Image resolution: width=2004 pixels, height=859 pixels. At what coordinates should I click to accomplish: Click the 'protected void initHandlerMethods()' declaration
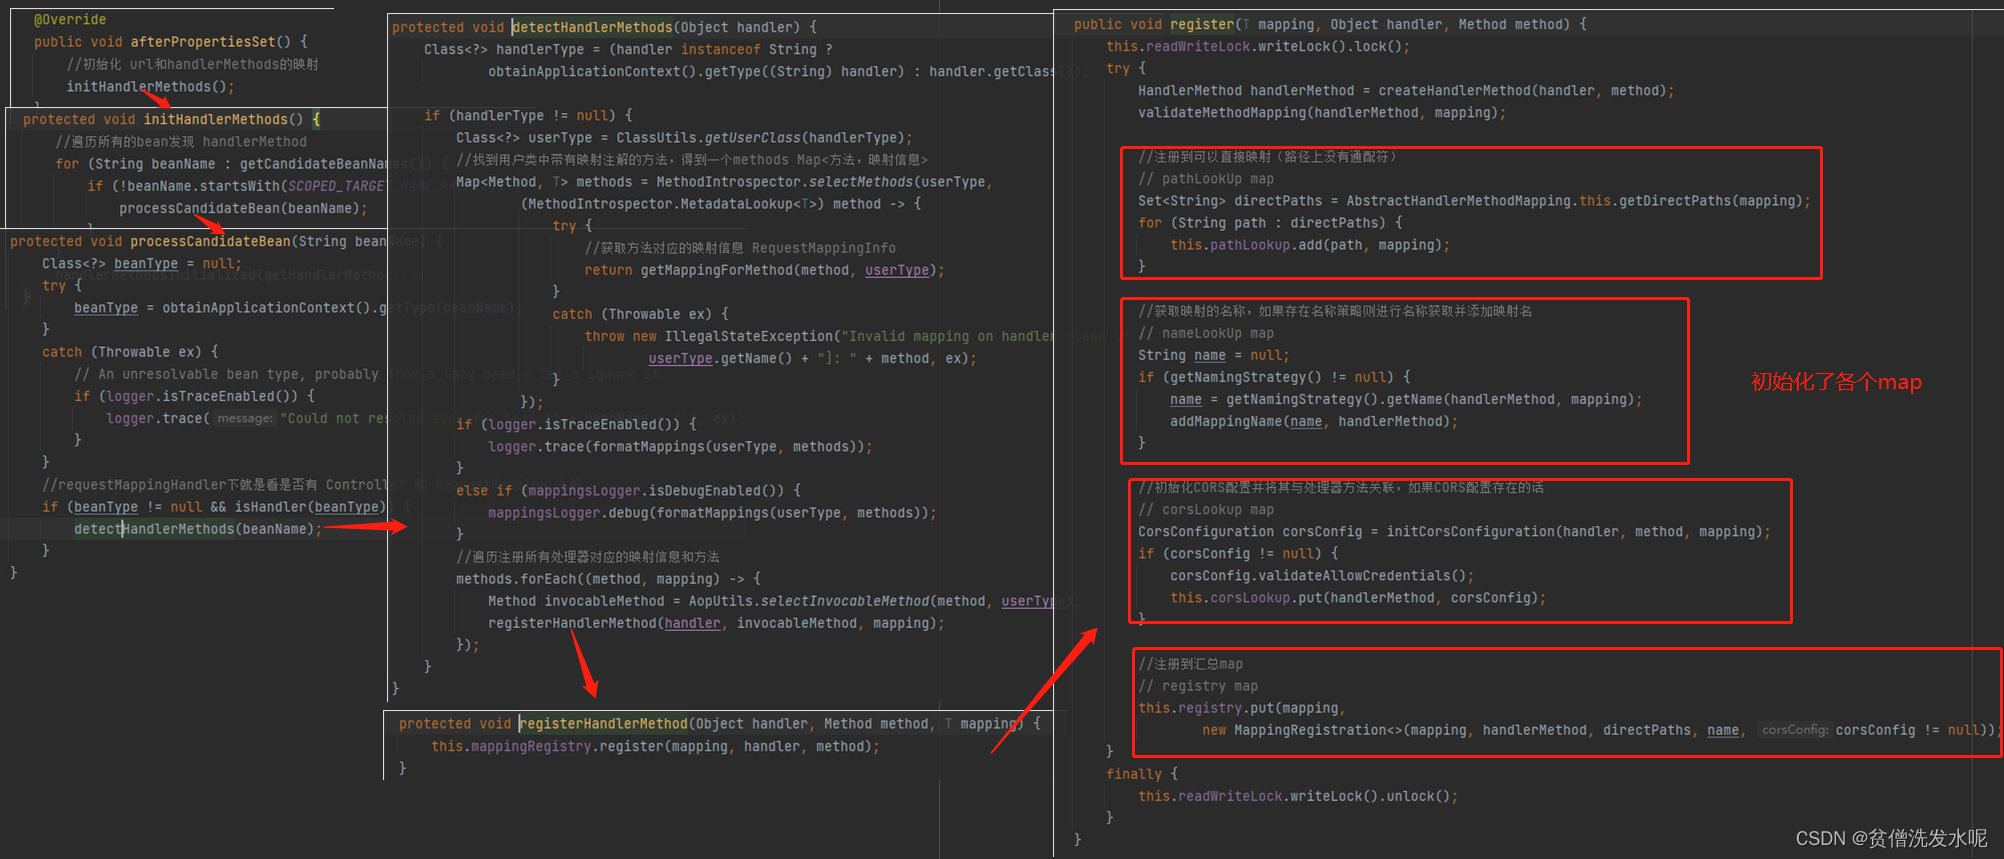pos(171,119)
